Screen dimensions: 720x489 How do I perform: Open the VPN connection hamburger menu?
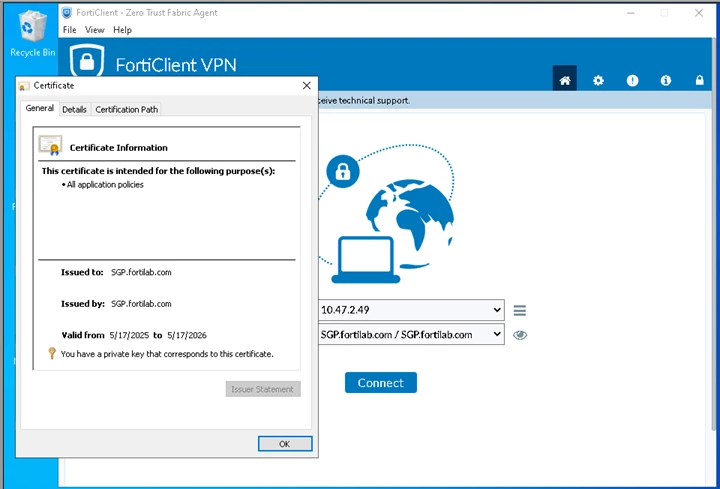click(519, 311)
